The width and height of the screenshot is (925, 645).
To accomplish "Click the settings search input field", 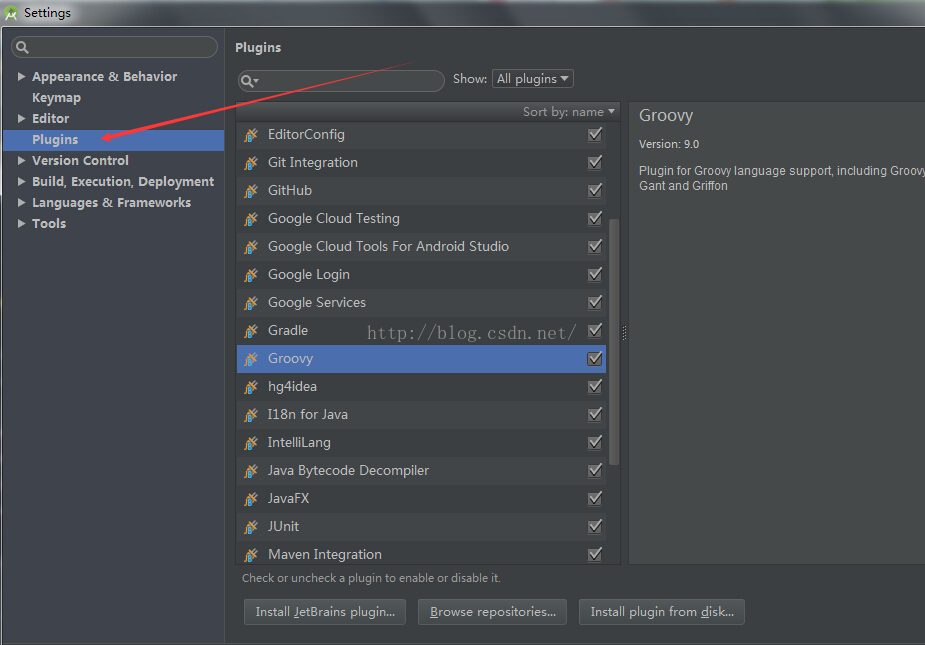I will [114, 47].
